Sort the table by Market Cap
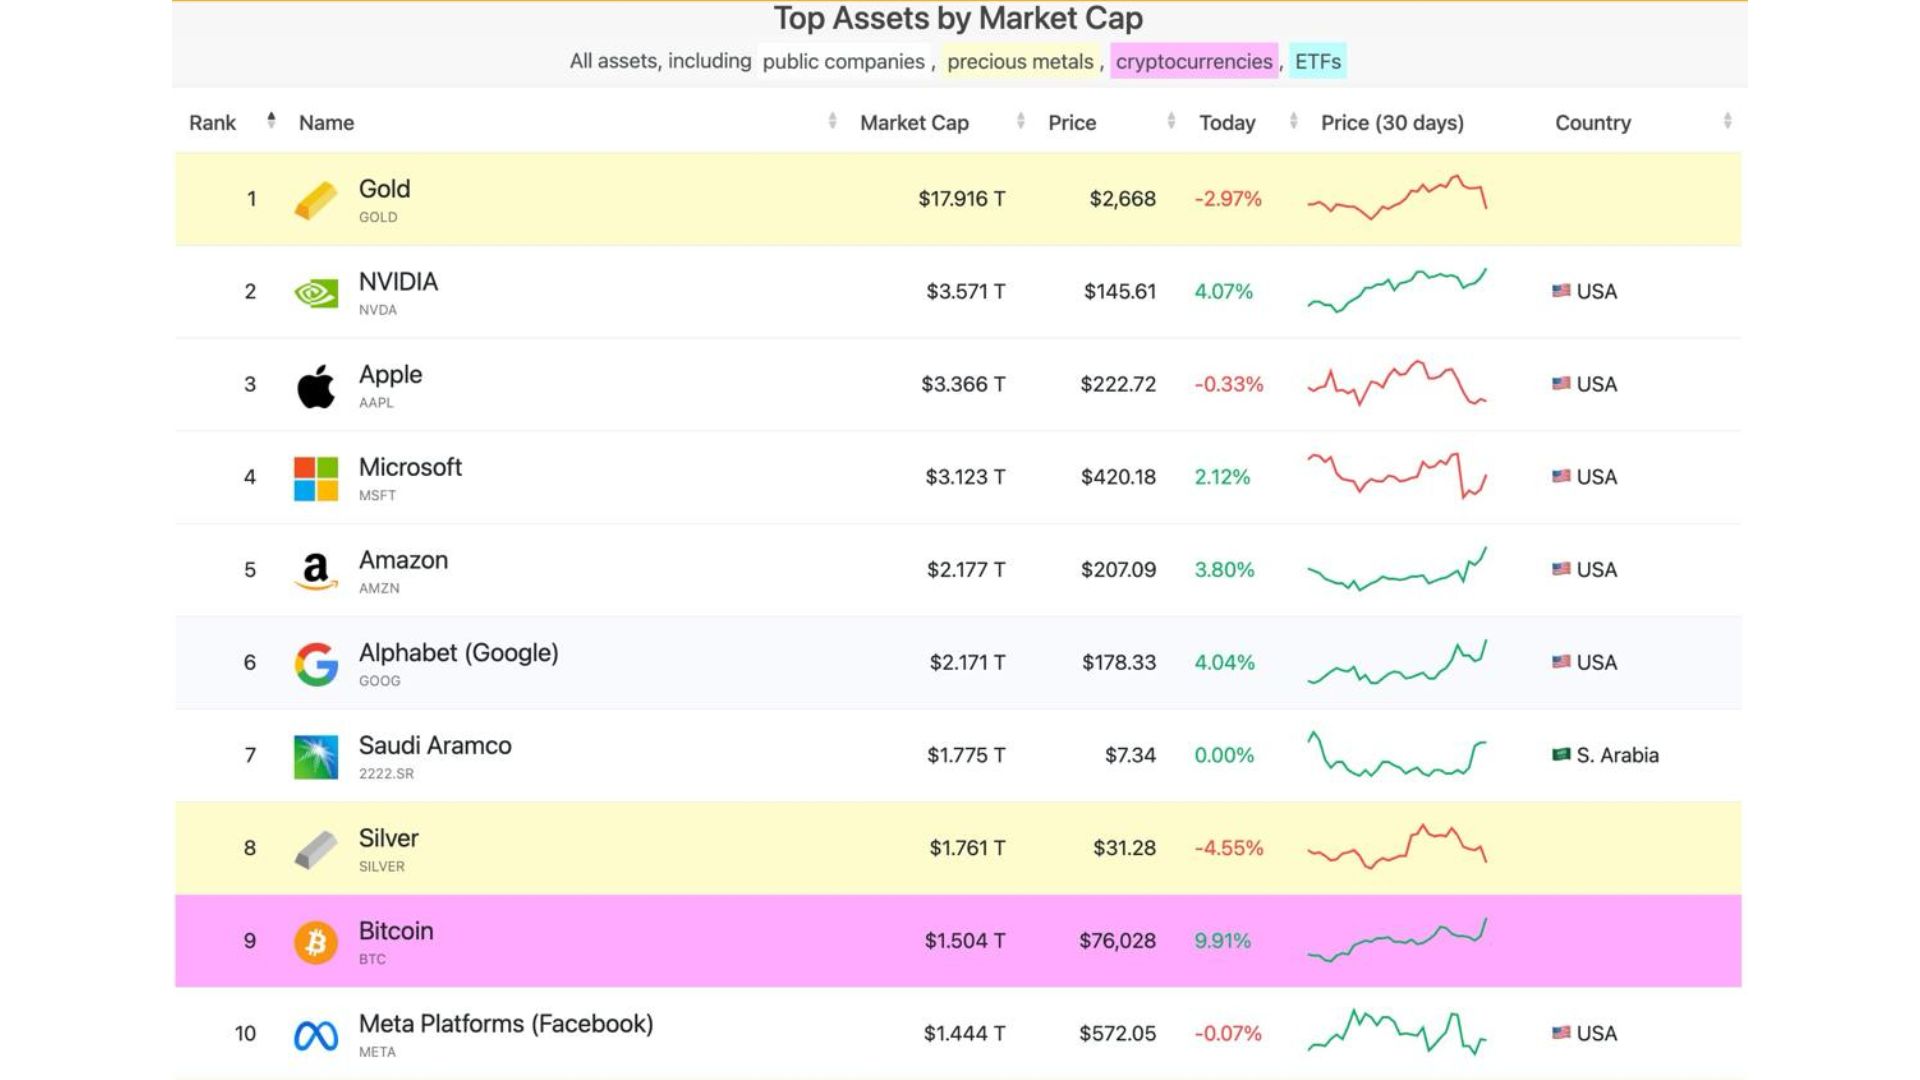 point(913,122)
